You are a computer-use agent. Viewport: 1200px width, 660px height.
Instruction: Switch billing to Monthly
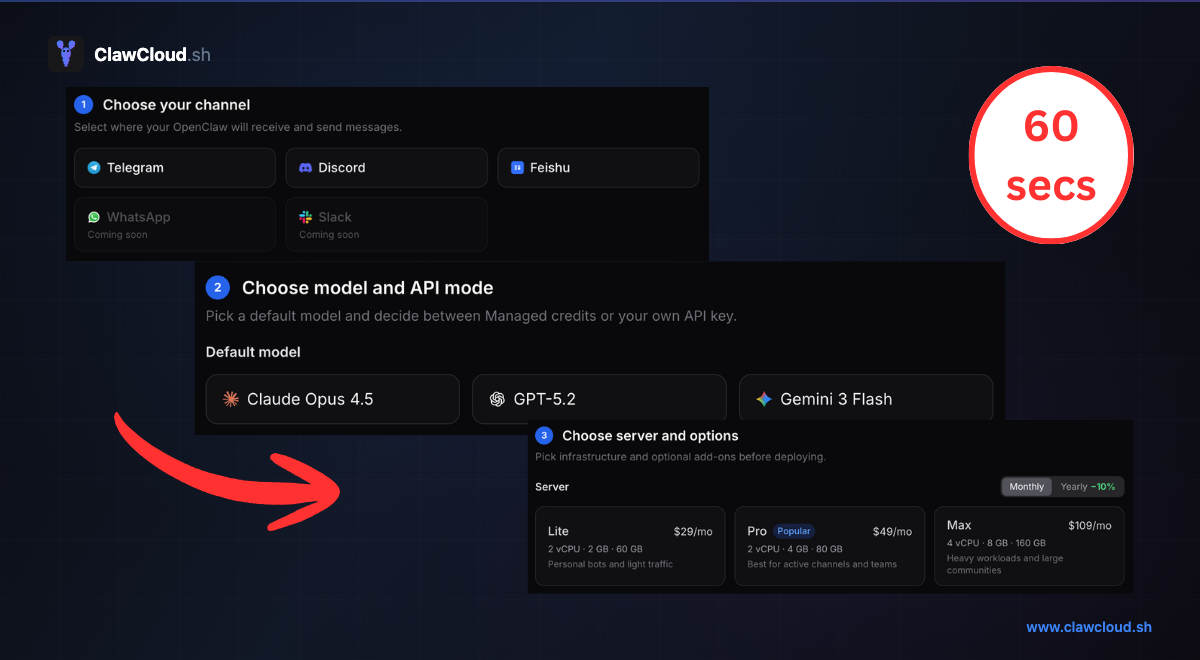[1026, 487]
